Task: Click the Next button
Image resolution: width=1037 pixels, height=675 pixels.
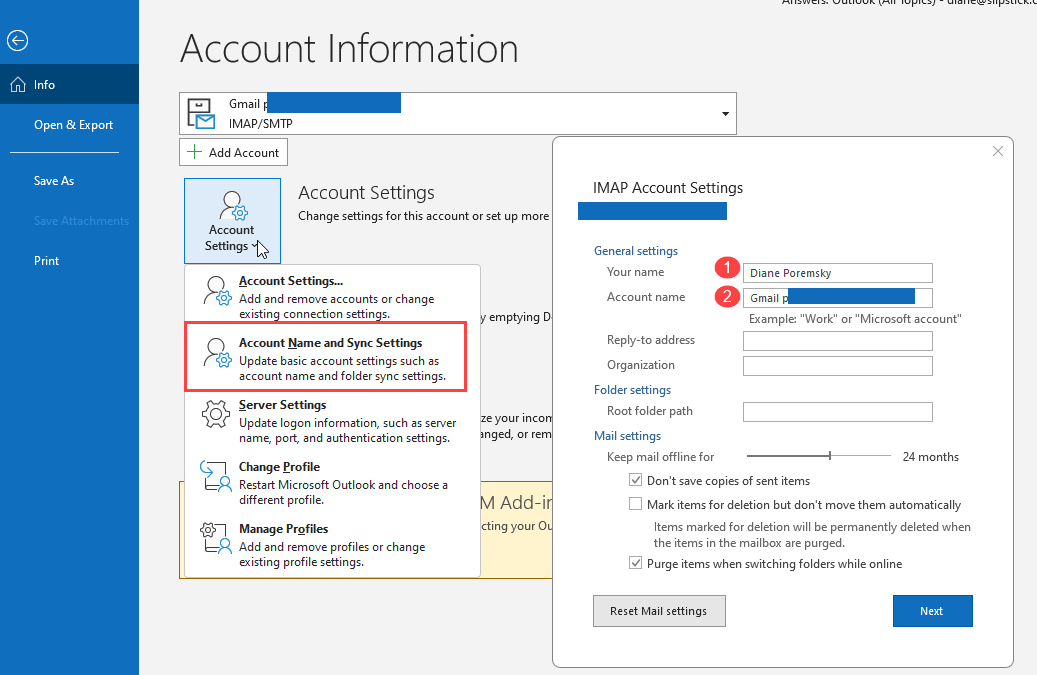Action: pyautogui.click(x=933, y=611)
